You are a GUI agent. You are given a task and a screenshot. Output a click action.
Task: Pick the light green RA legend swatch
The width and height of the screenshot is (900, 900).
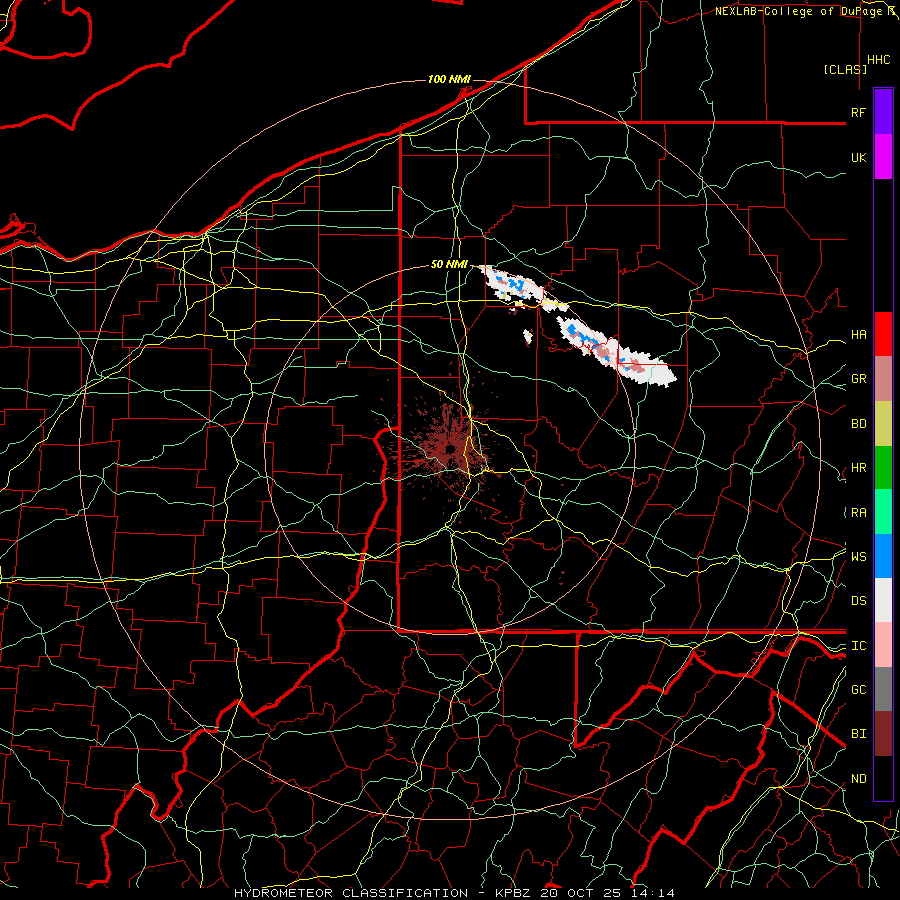(x=883, y=512)
